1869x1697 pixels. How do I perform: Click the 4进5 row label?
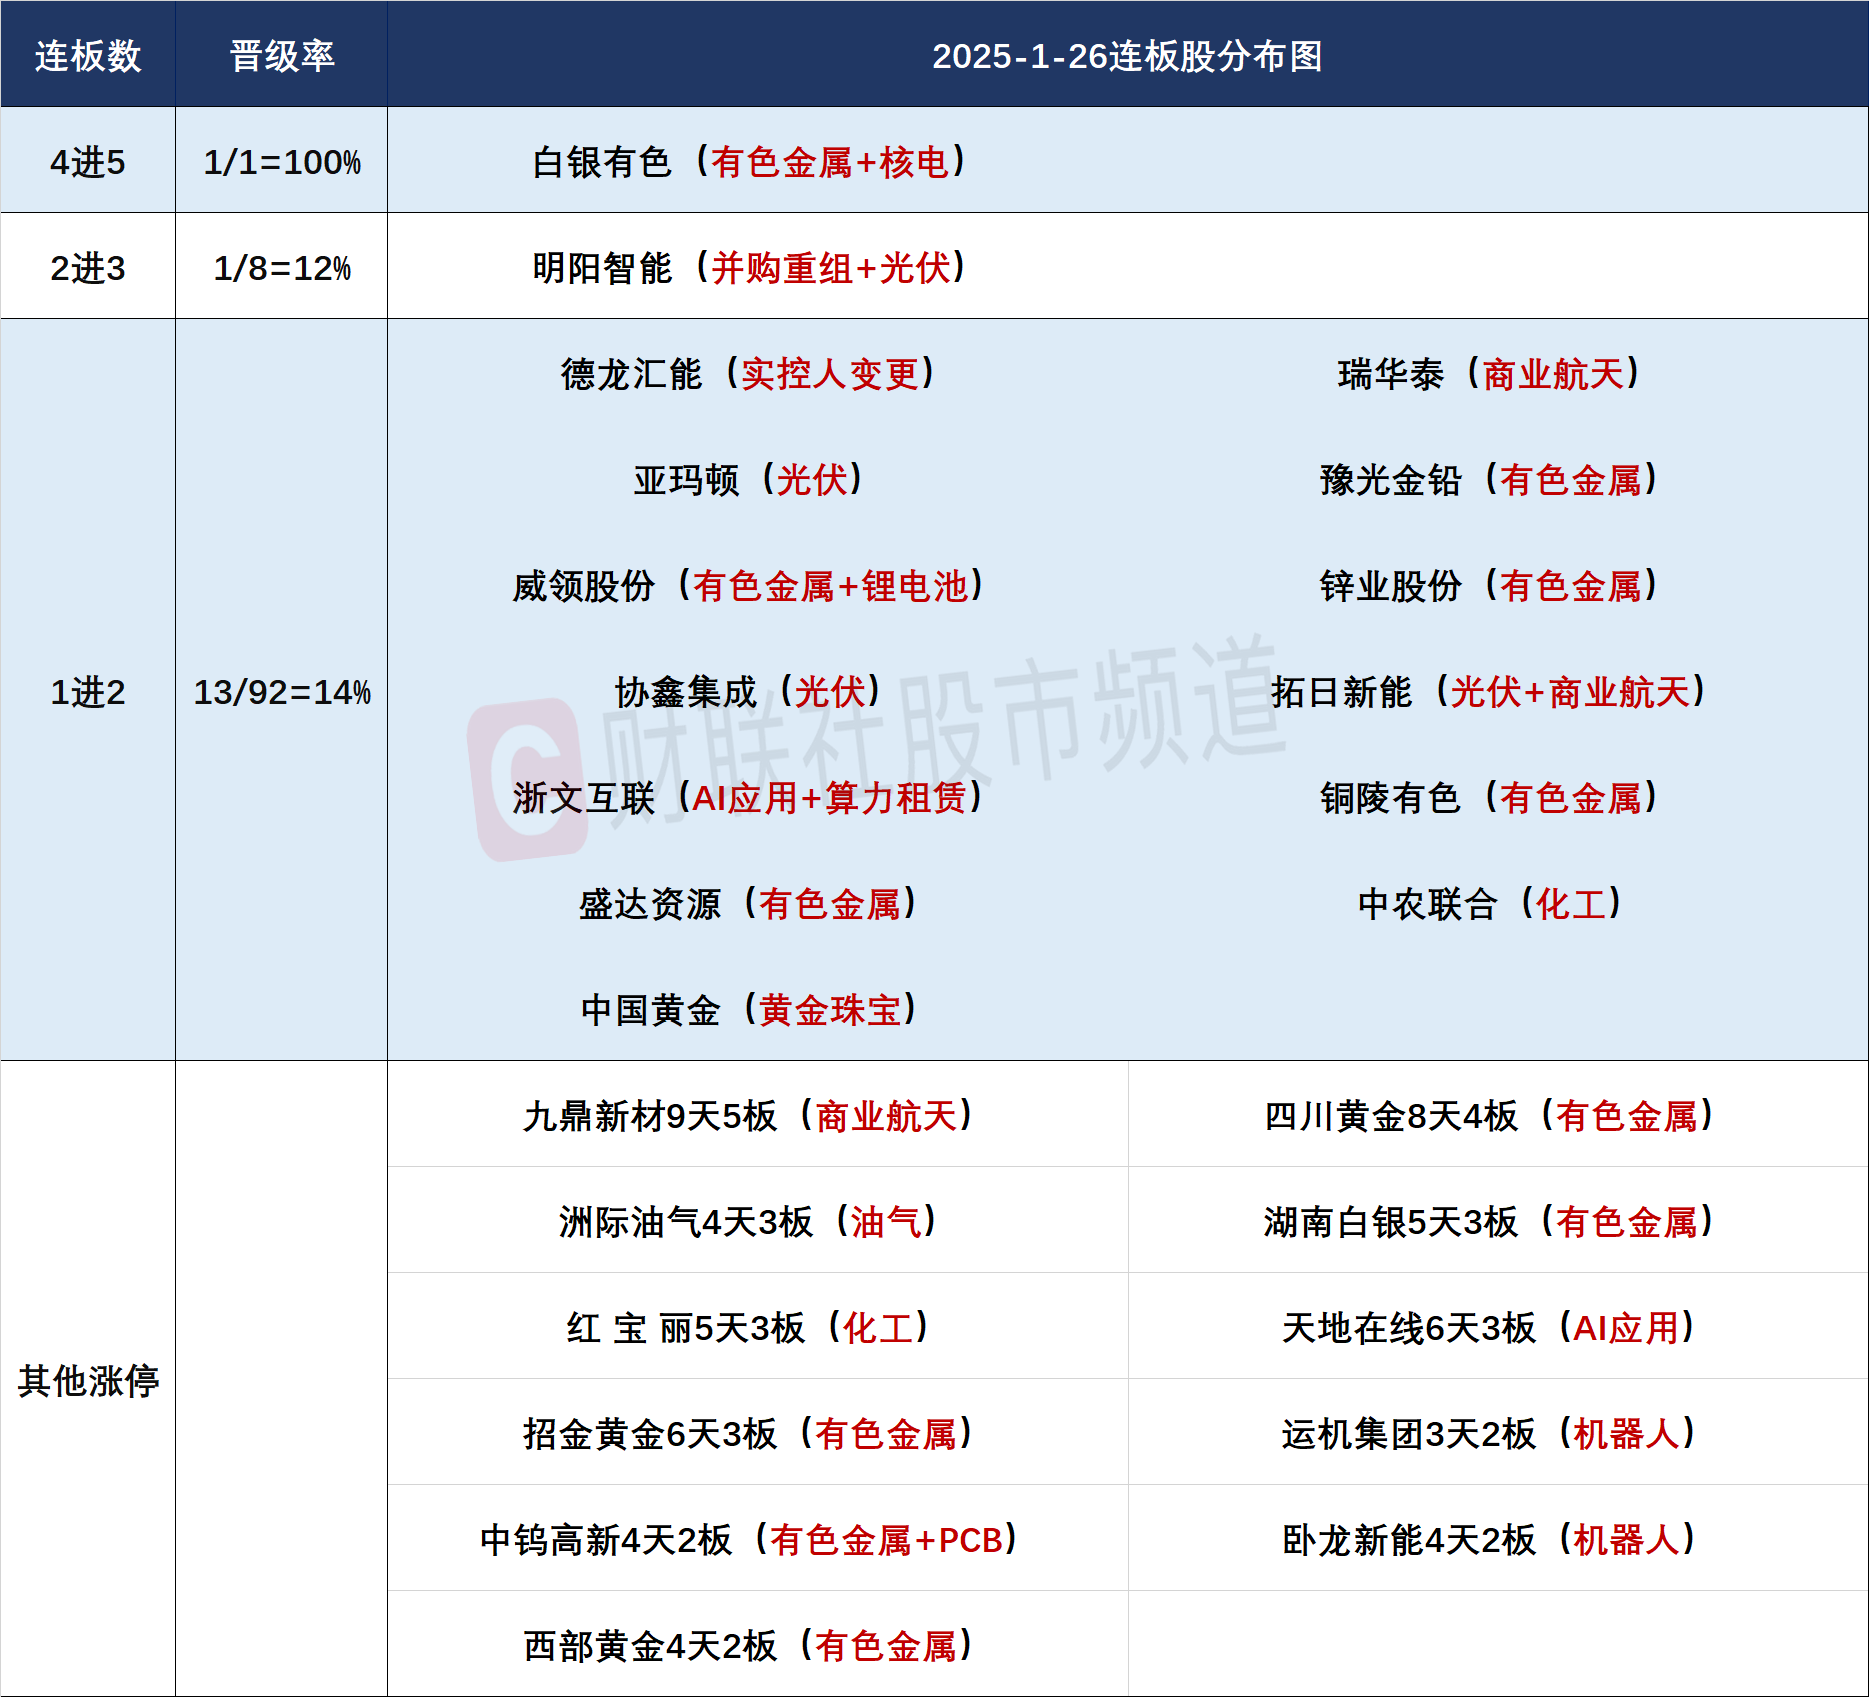90,160
